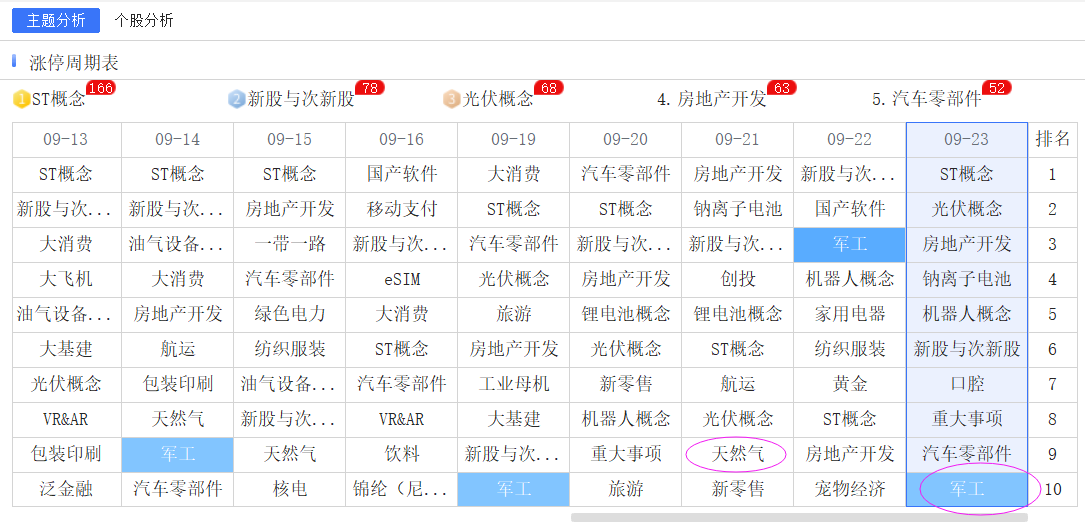Viewport: 1085px width, 522px height.
Task: Click the 大飞机 cell
Action: [66, 280]
